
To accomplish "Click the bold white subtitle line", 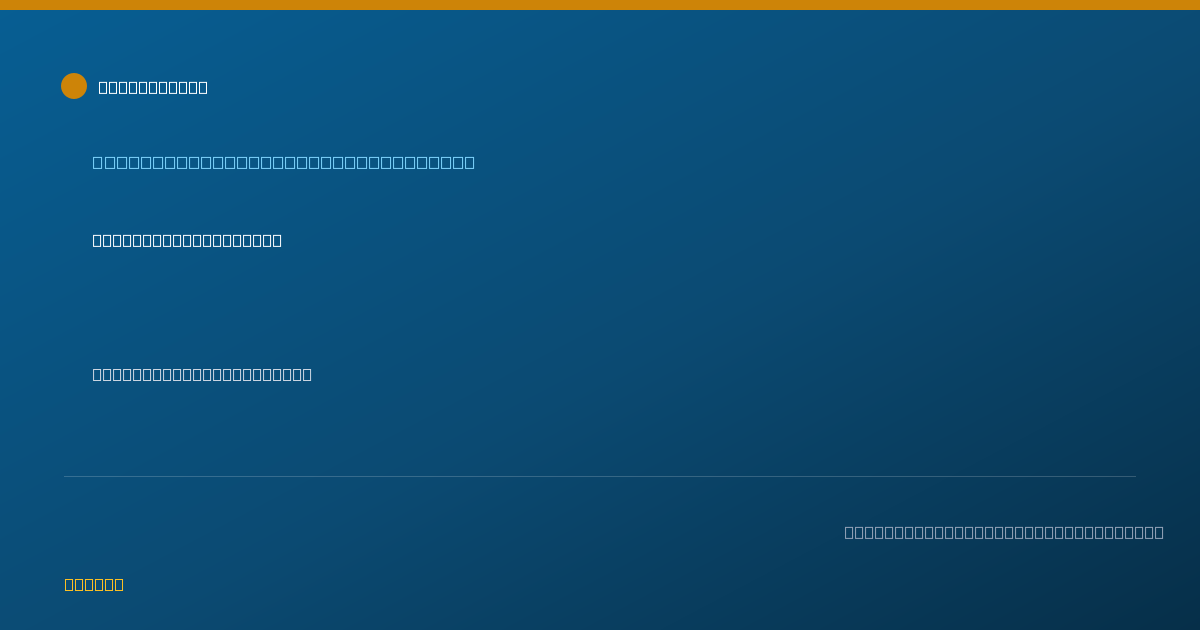I will 187,240.
